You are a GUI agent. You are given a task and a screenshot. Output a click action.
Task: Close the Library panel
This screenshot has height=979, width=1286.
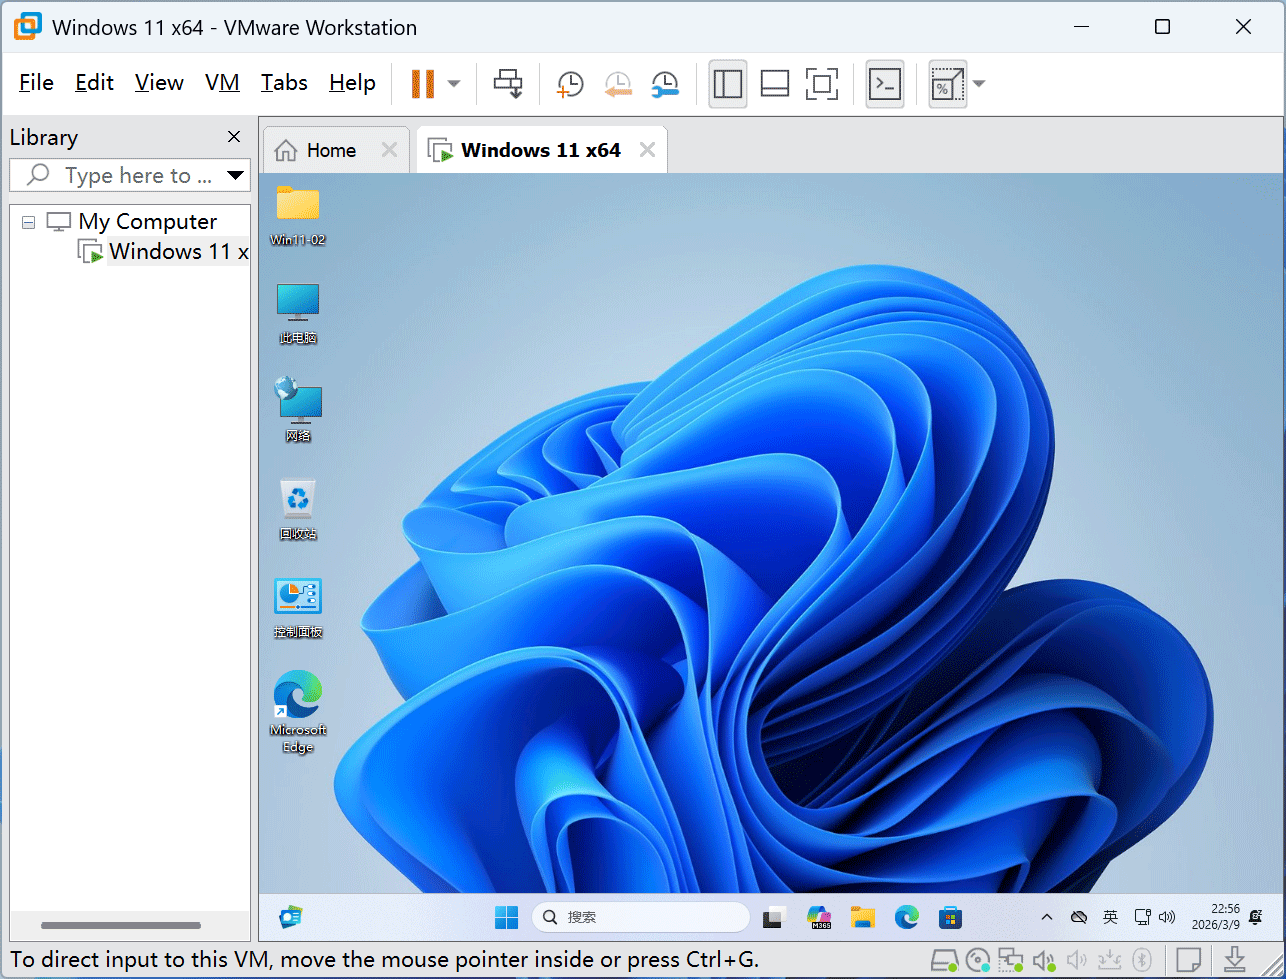[x=234, y=137]
